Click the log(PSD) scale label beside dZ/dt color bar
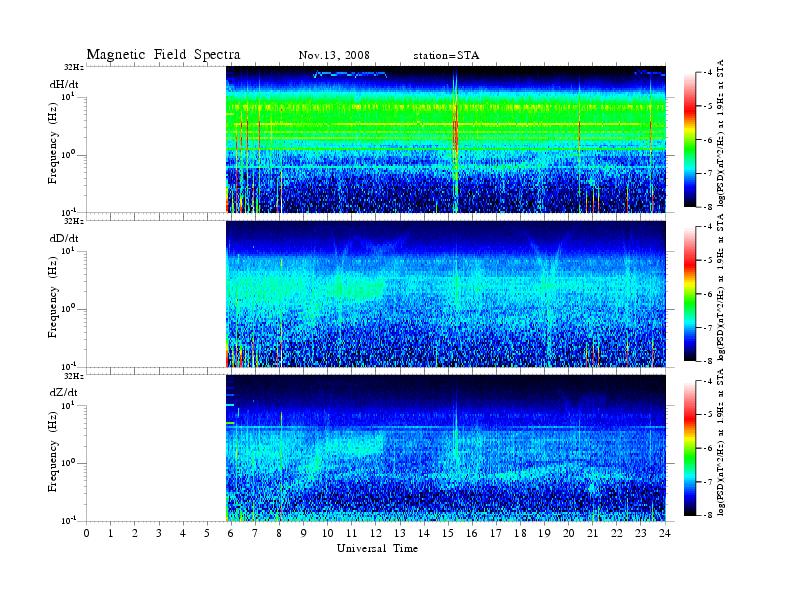This screenshot has height=612, width=792. coord(721,442)
